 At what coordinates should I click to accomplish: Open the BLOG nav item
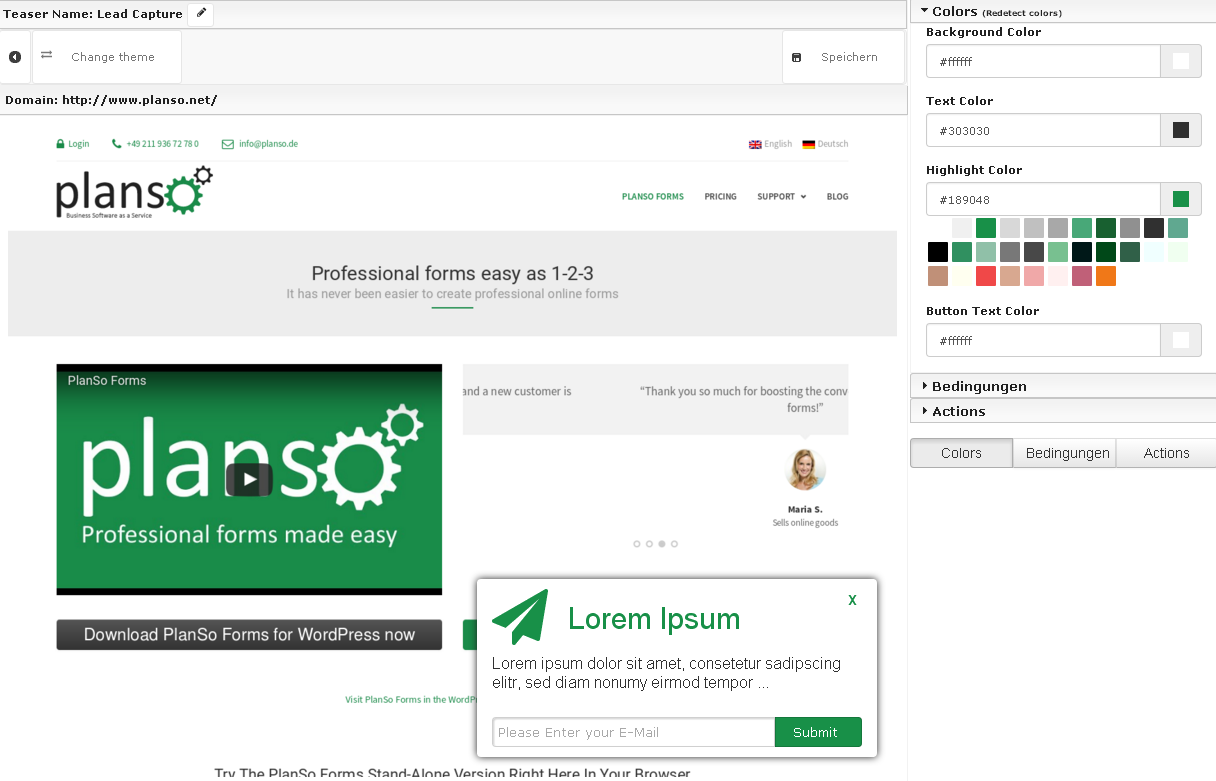(837, 197)
